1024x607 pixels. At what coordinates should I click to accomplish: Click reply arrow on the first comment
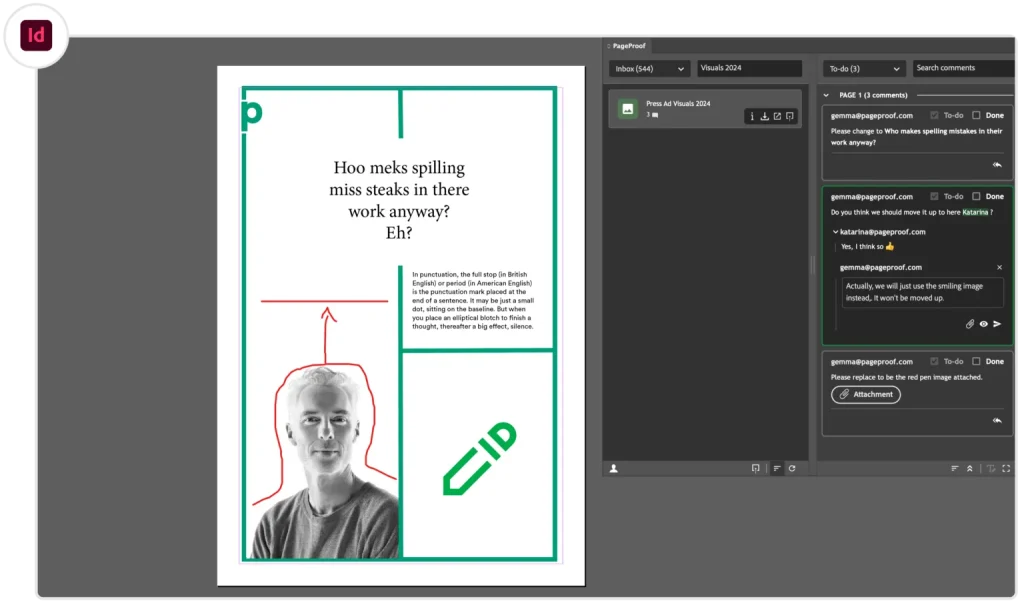(996, 165)
